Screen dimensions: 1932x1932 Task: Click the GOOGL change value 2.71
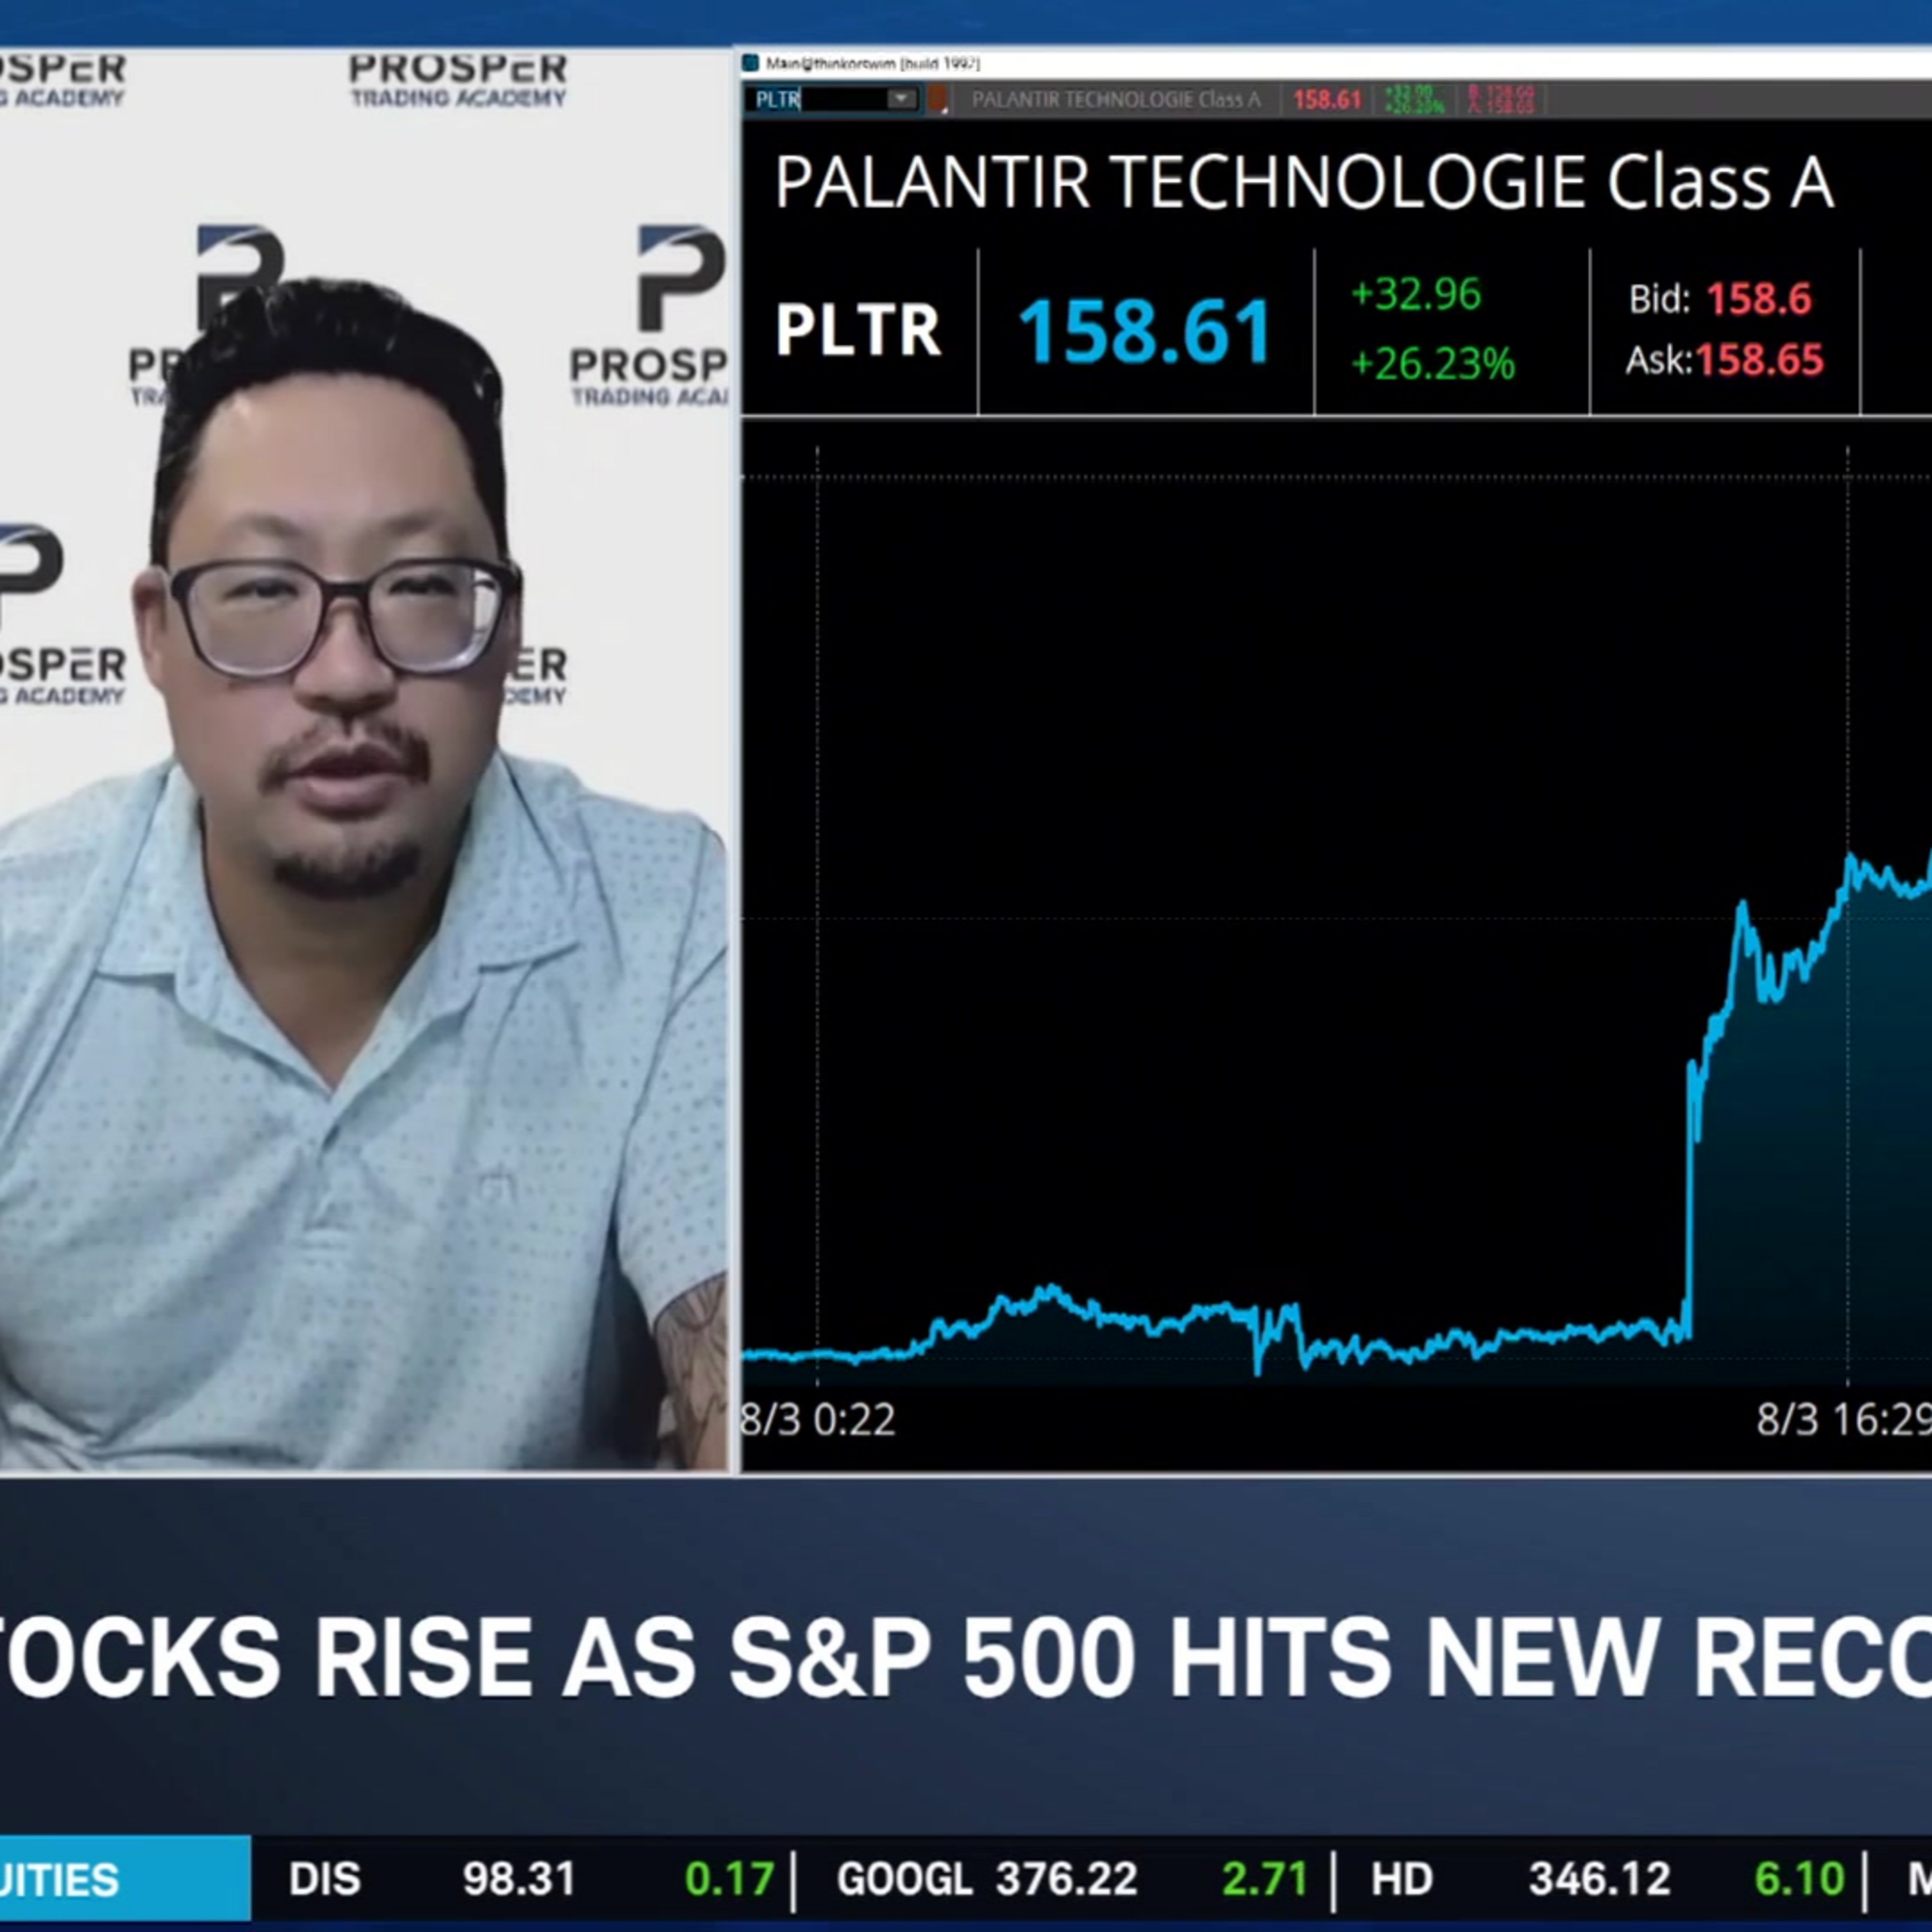pos(1265,1878)
